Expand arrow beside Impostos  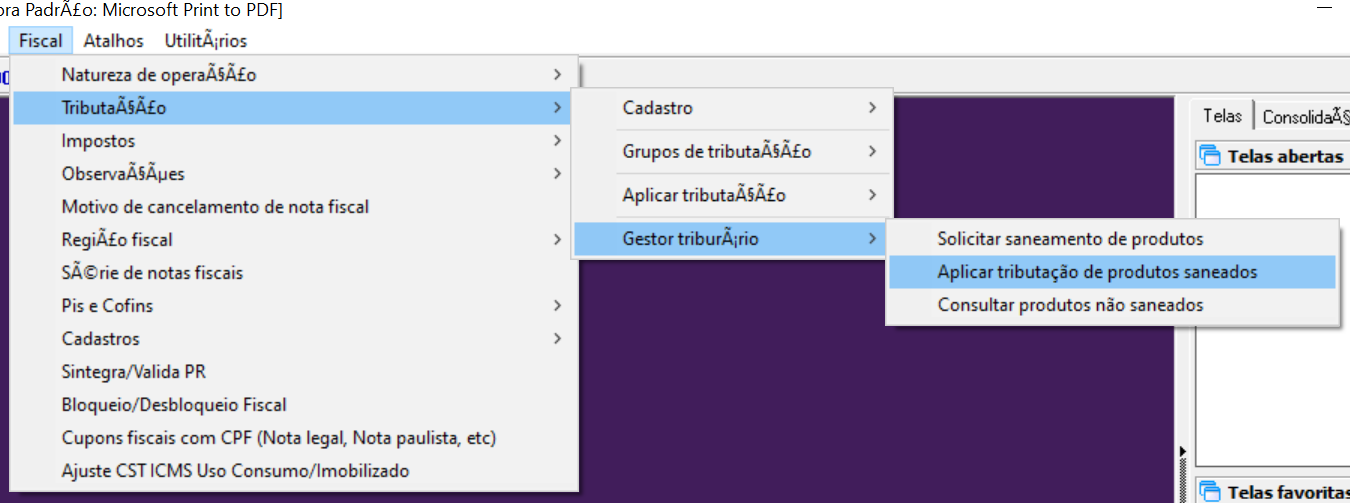(x=557, y=140)
